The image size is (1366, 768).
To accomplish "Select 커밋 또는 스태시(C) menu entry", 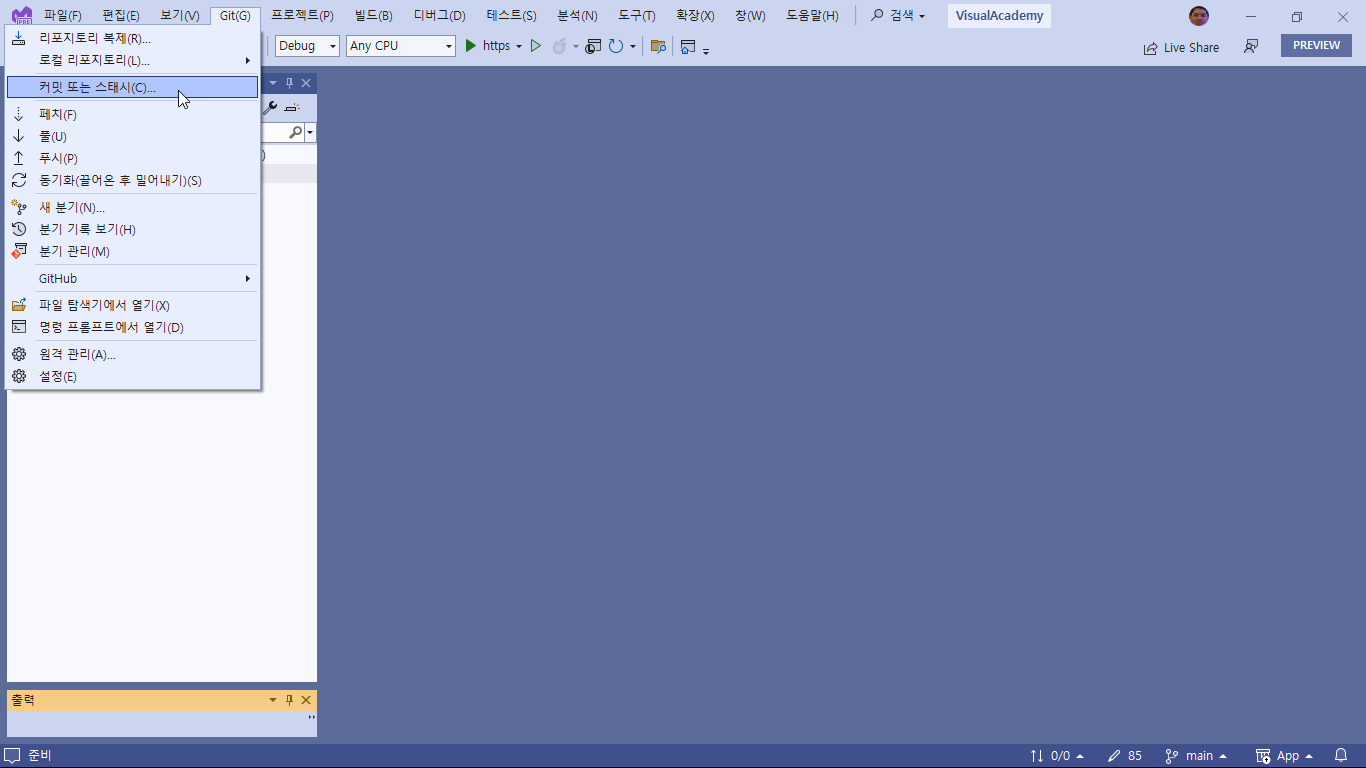I will (97, 87).
